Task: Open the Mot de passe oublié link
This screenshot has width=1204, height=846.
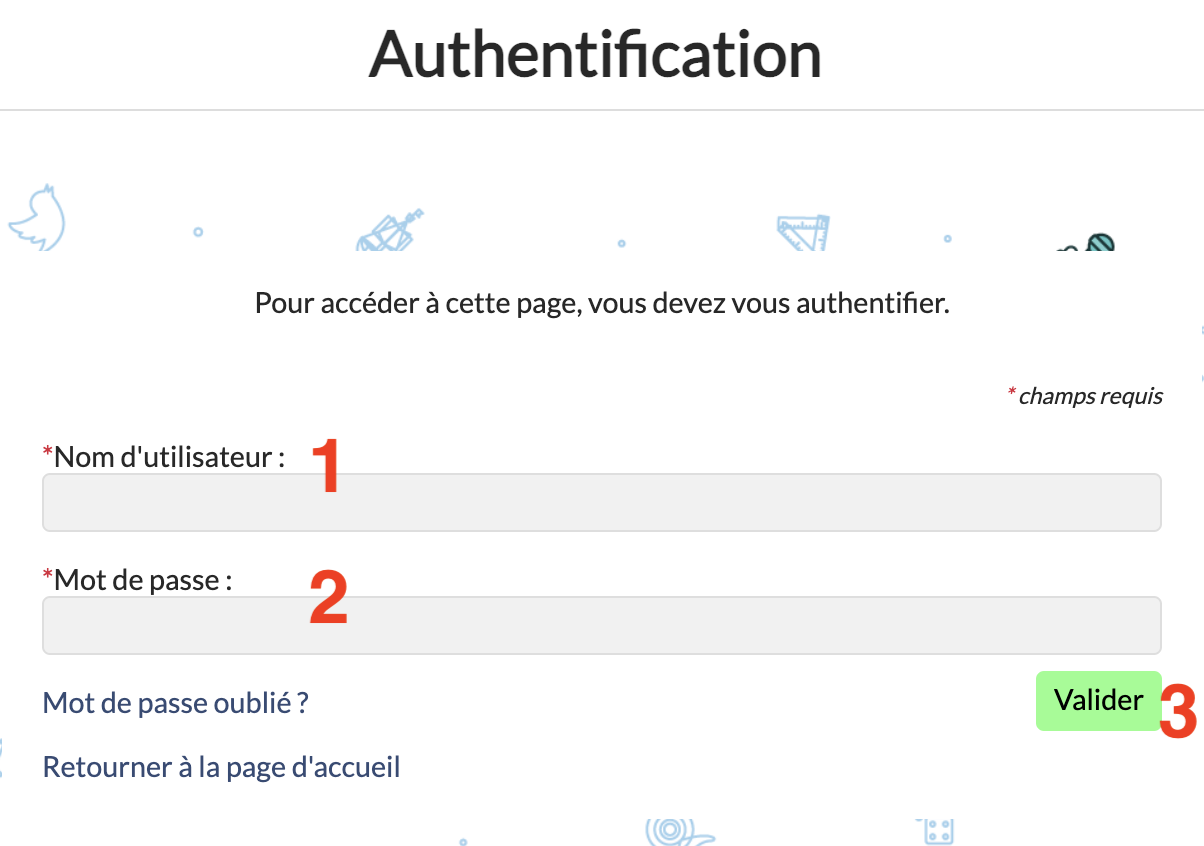Action: click(175, 703)
